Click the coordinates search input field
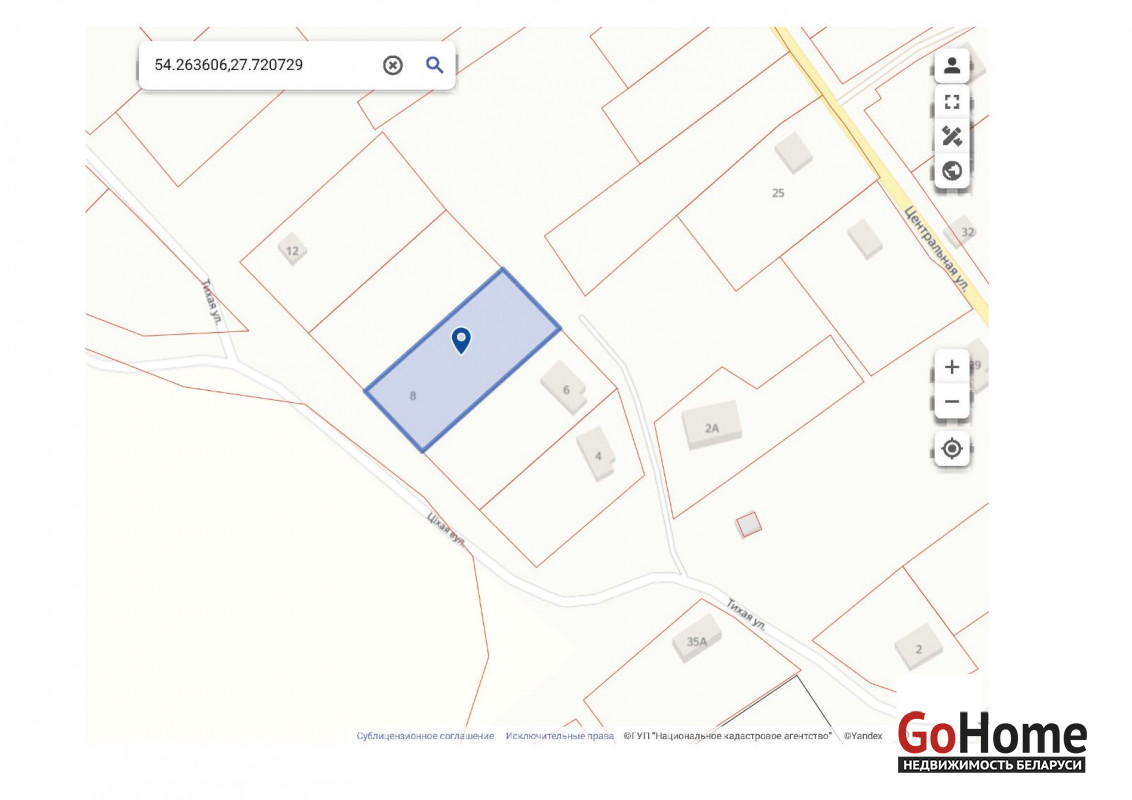 click(260, 65)
